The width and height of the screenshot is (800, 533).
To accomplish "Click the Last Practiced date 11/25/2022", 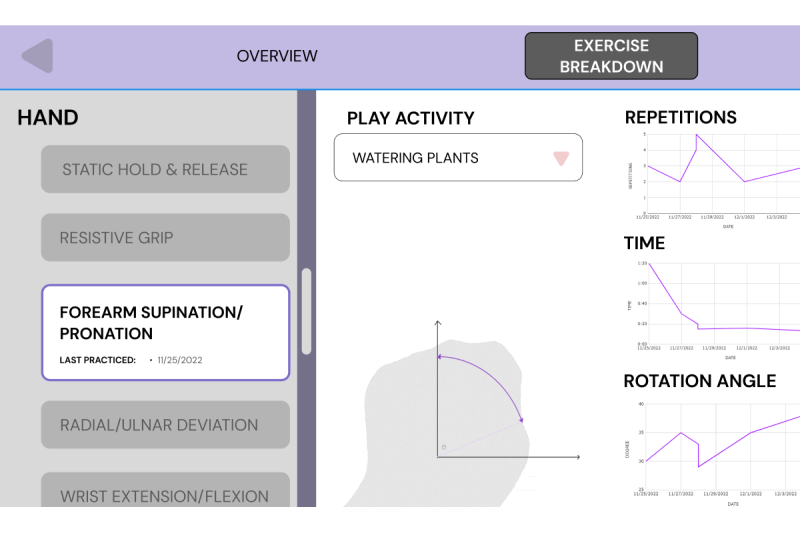I will (180, 360).
